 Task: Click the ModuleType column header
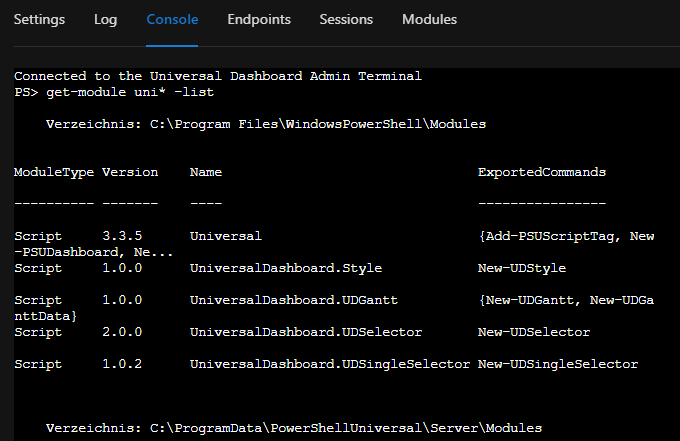point(54,173)
